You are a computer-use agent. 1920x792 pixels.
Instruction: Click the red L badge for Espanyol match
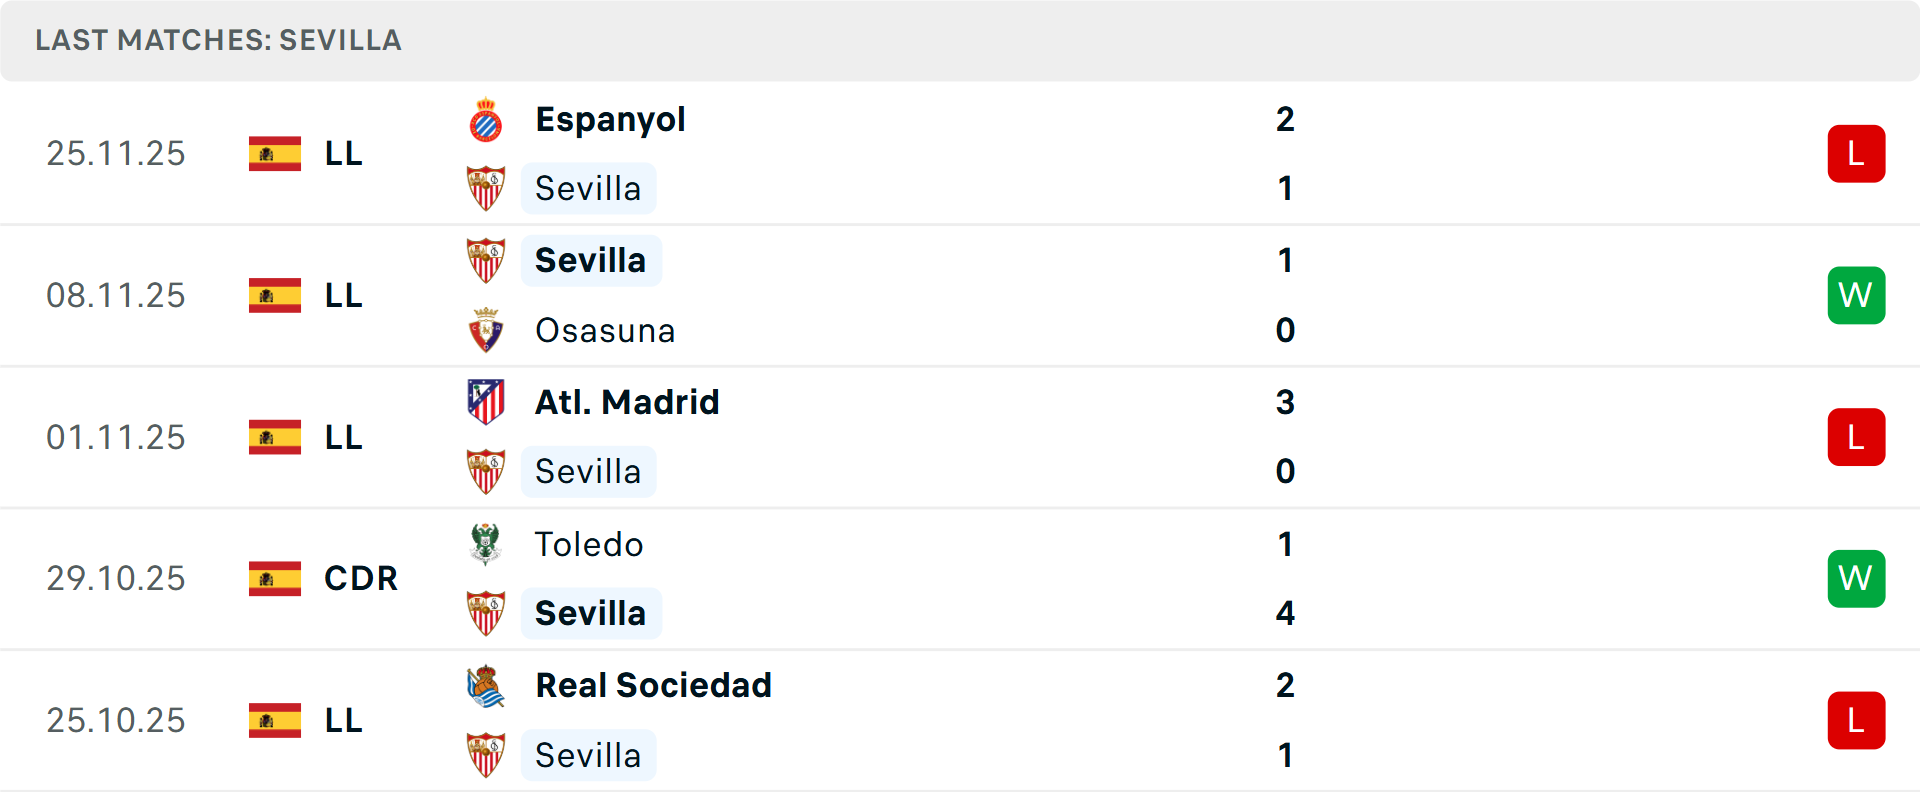pyautogui.click(x=1856, y=154)
